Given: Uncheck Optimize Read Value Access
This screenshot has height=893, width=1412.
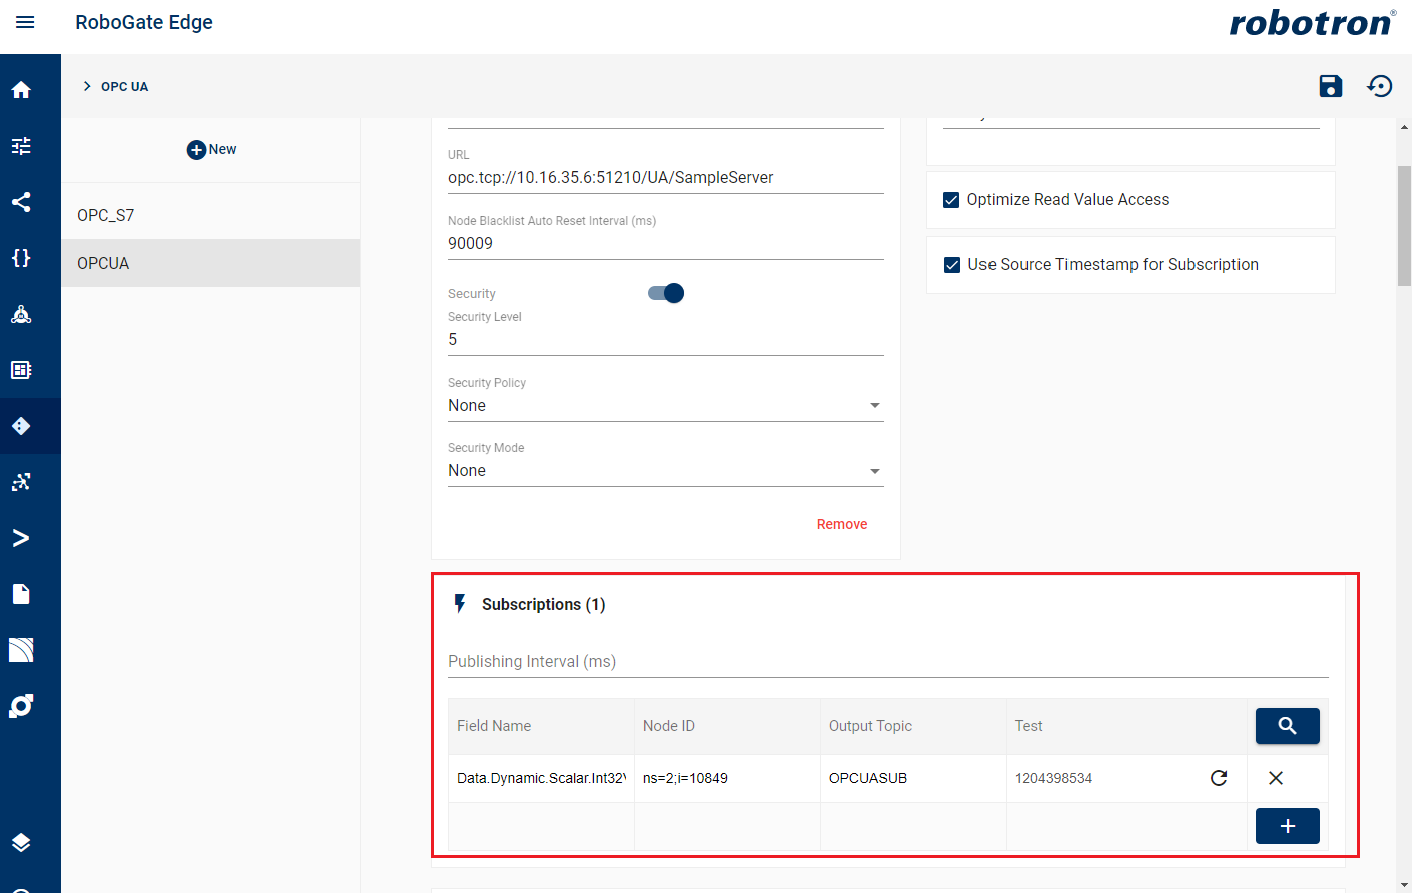Looking at the screenshot, I should tap(951, 200).
